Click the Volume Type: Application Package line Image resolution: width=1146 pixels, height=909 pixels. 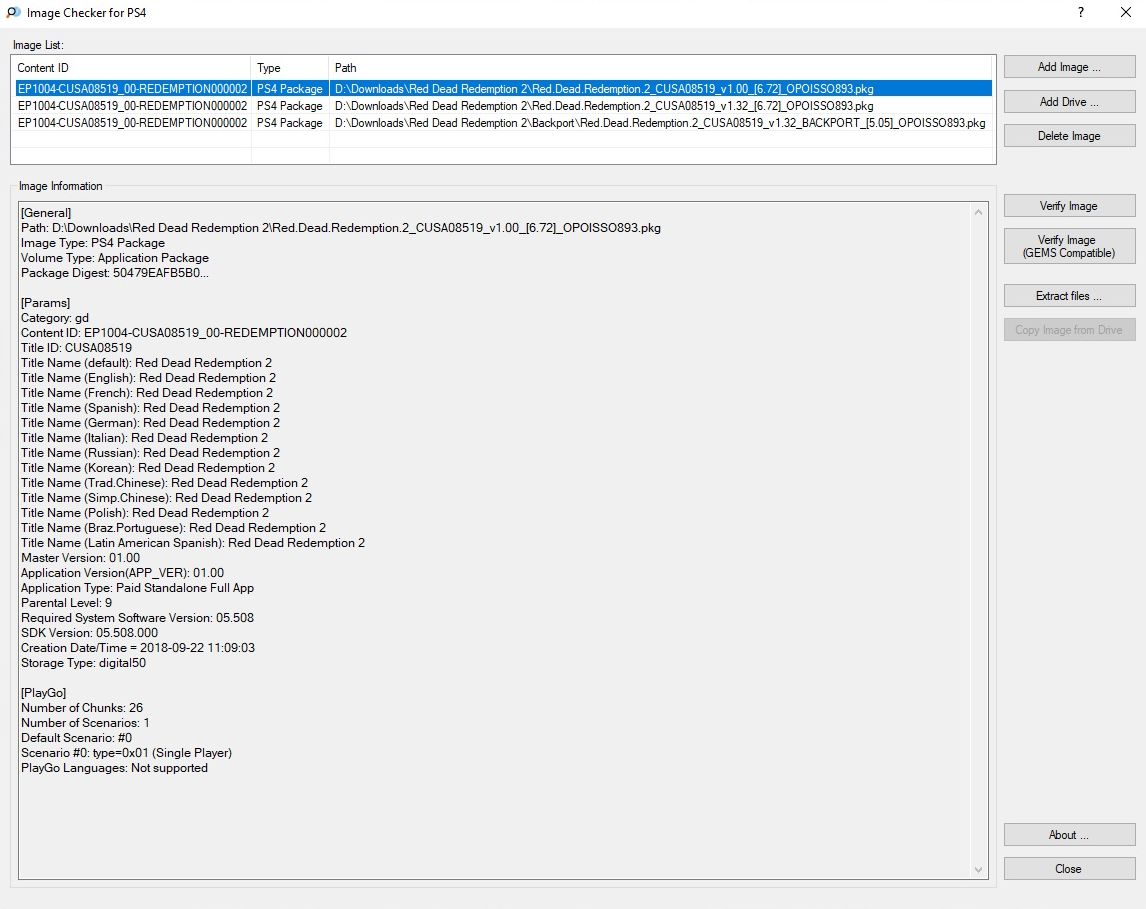[115, 258]
